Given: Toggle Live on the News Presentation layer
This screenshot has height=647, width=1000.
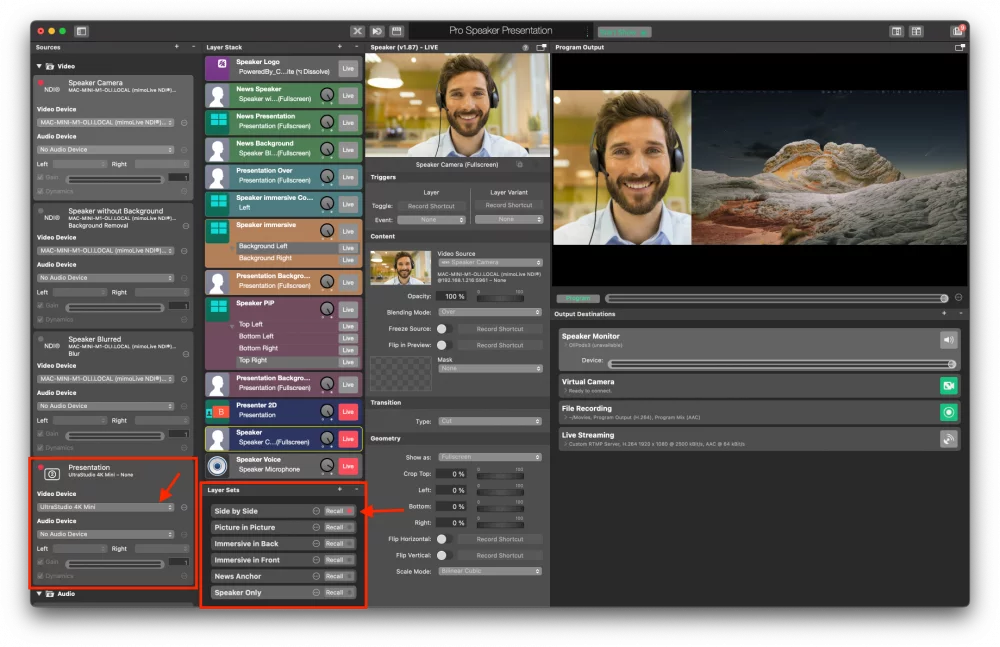Looking at the screenshot, I should click(x=348, y=123).
